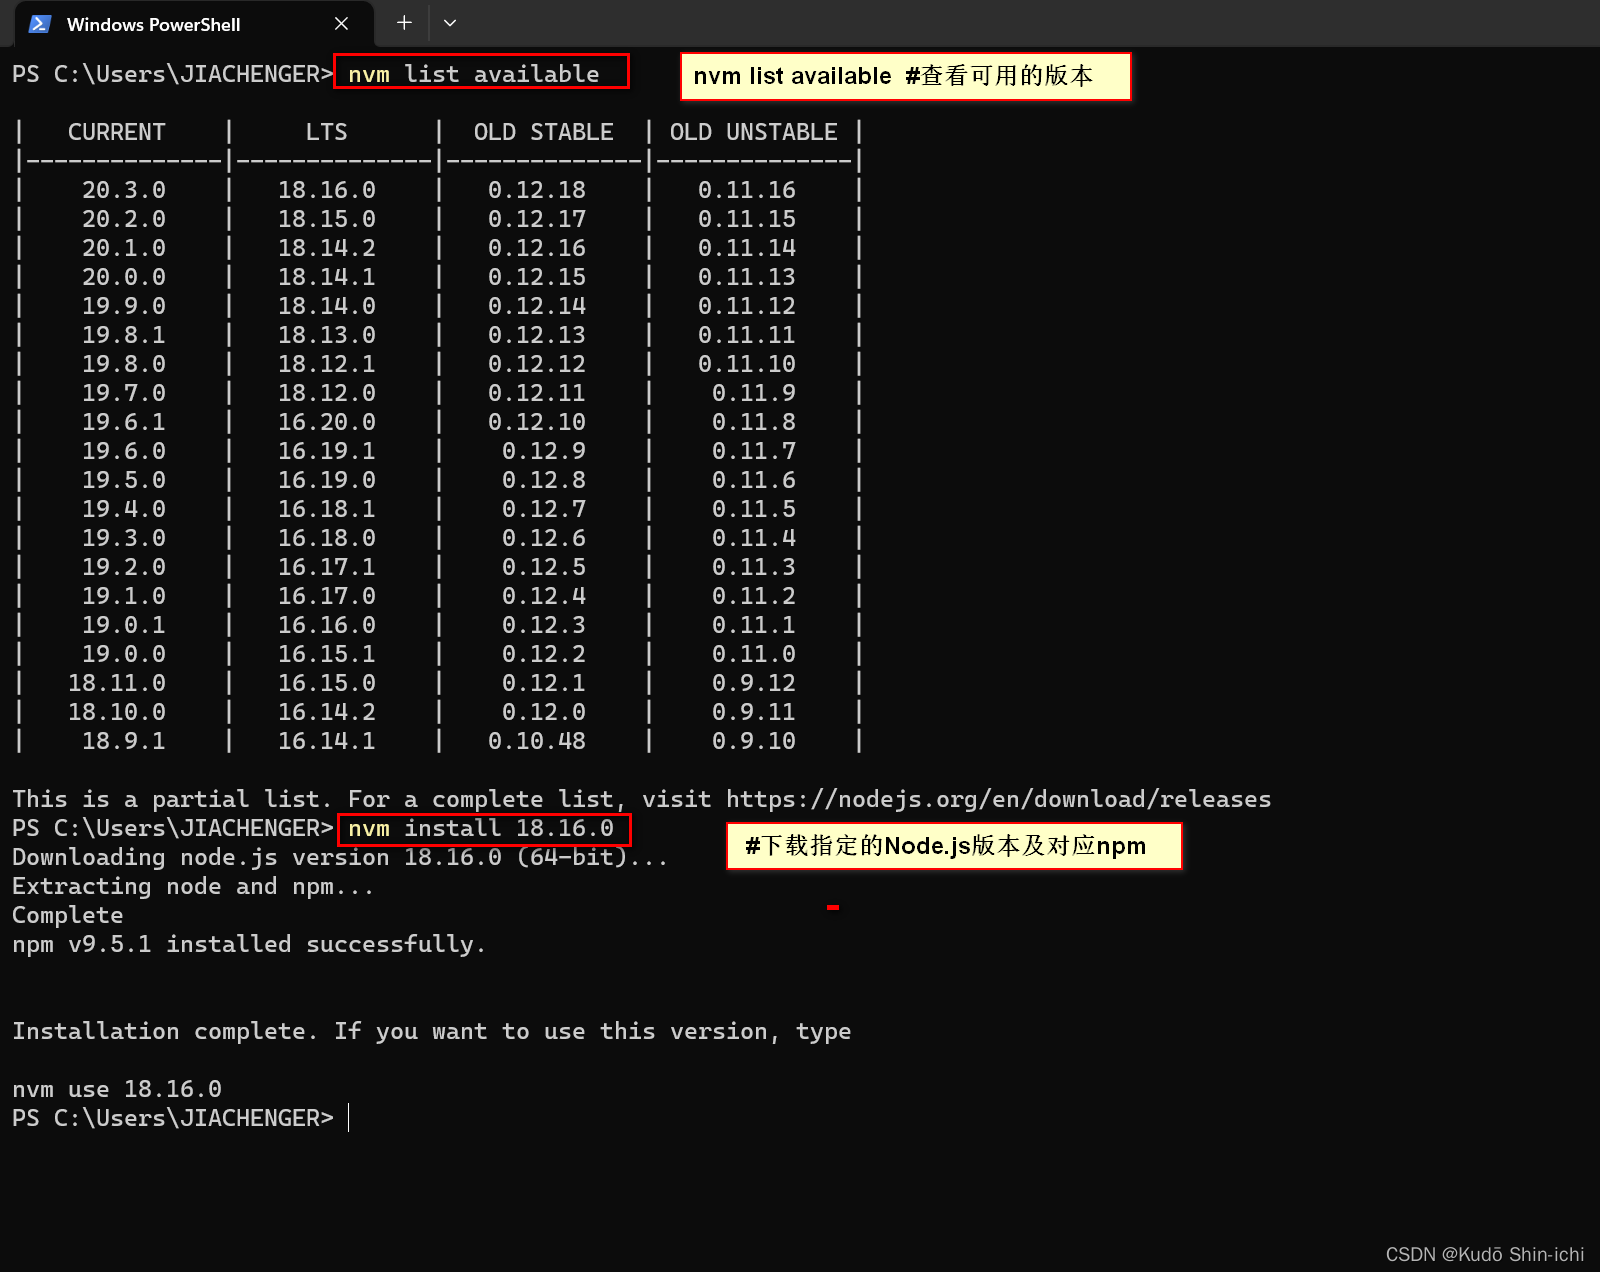
Task: Click the nvm use 18.16.0 hint line
Action: [x=117, y=1089]
